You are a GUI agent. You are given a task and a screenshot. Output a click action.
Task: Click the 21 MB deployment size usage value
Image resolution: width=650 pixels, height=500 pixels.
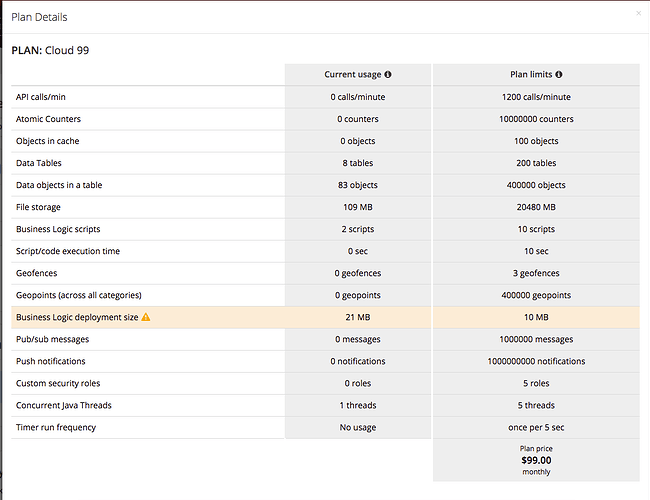click(x=357, y=317)
